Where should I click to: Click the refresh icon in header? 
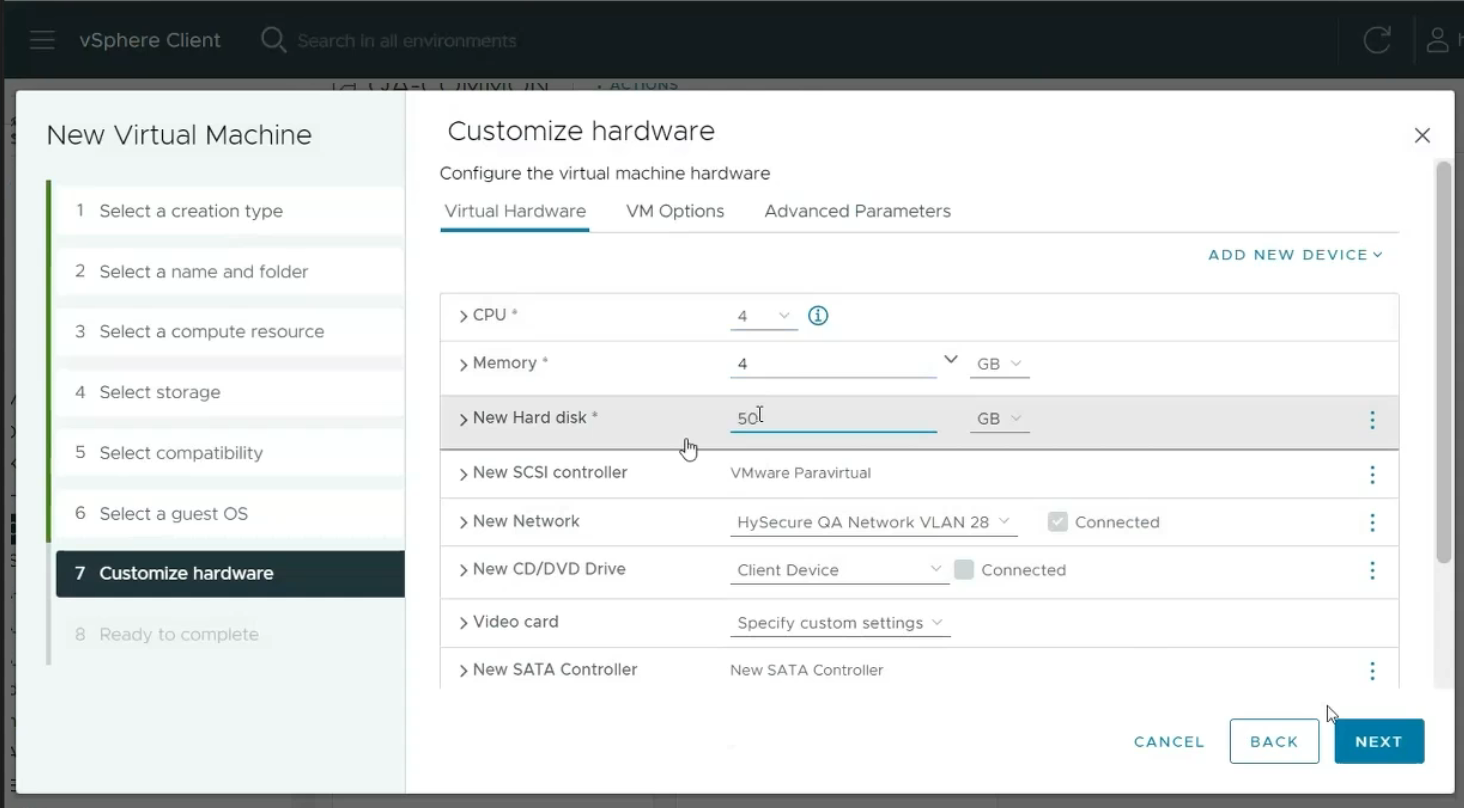(1377, 41)
